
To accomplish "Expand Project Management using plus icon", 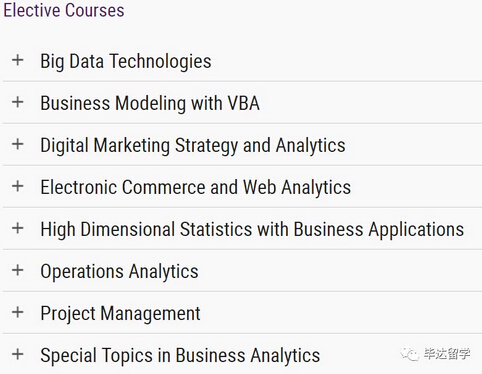I will click(18, 312).
